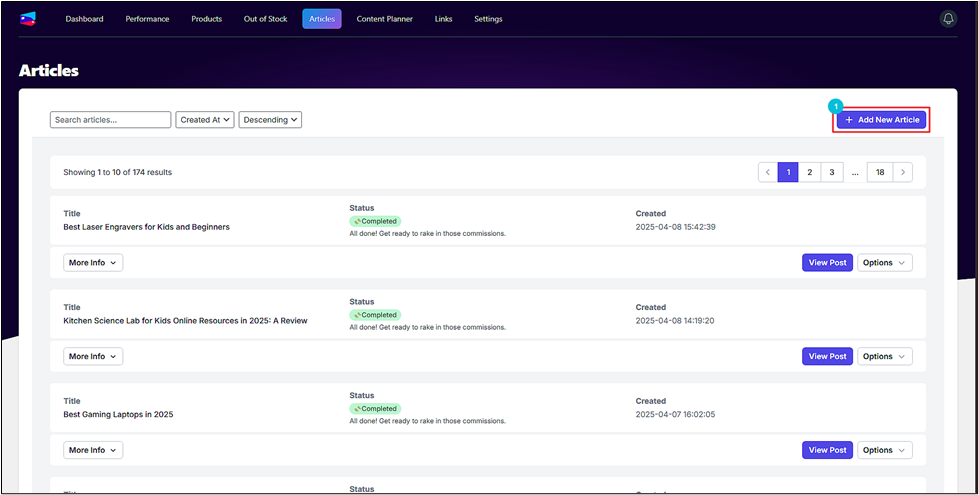Open Options for Best Laser Engravers article
The width and height of the screenshot is (979, 495).
pos(885,263)
